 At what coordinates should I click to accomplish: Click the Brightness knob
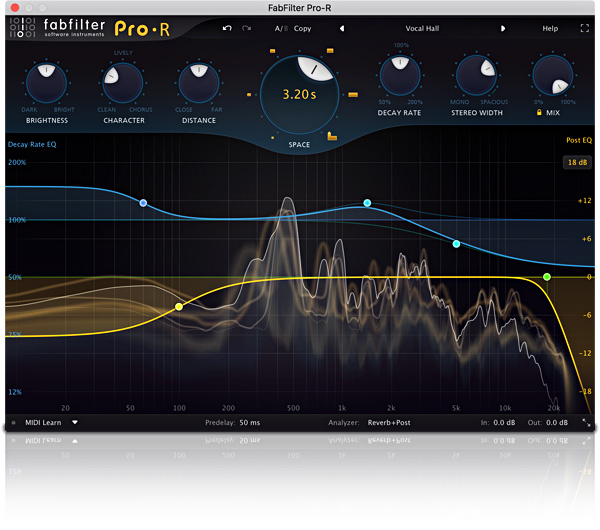pos(46,83)
